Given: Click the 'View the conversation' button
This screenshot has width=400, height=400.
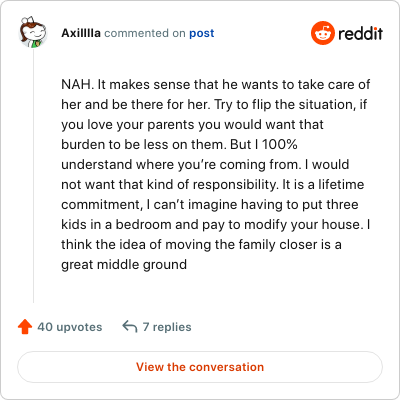Looking at the screenshot, I should 200,367.
